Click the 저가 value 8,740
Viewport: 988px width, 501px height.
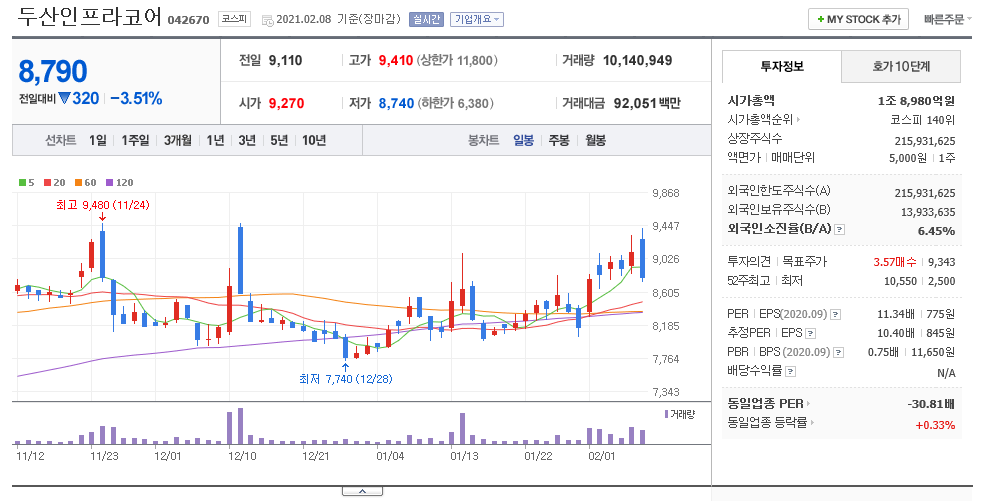[396, 103]
